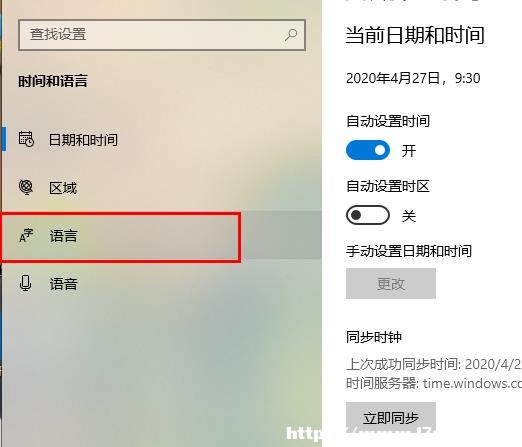The height and width of the screenshot is (447, 522).
Task: Click the A字 language icon
Action: tap(26, 236)
